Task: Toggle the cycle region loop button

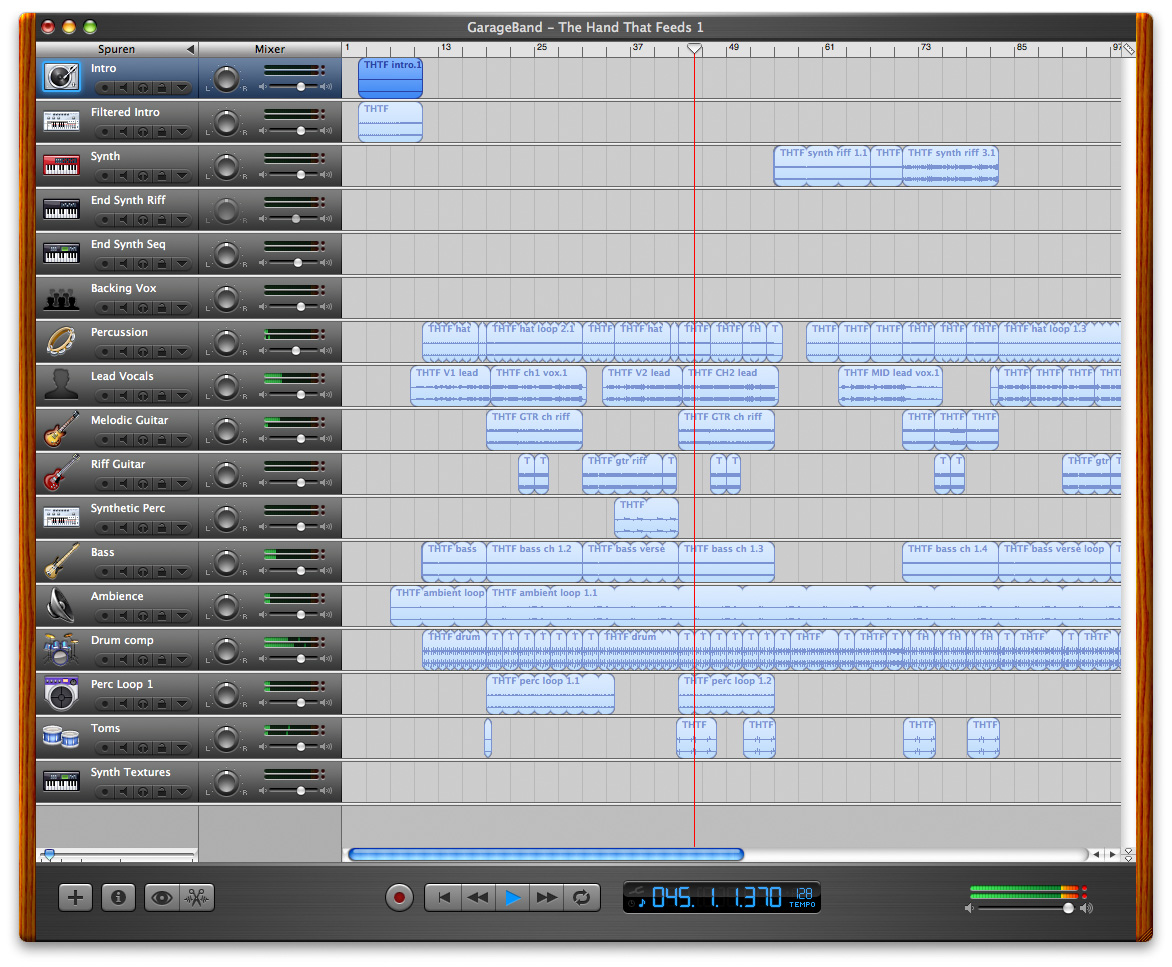Action: click(582, 898)
